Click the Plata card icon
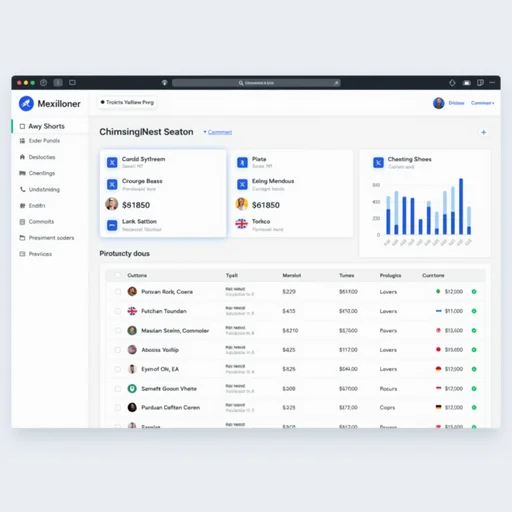Viewport: 512px width, 512px height. tap(242, 162)
